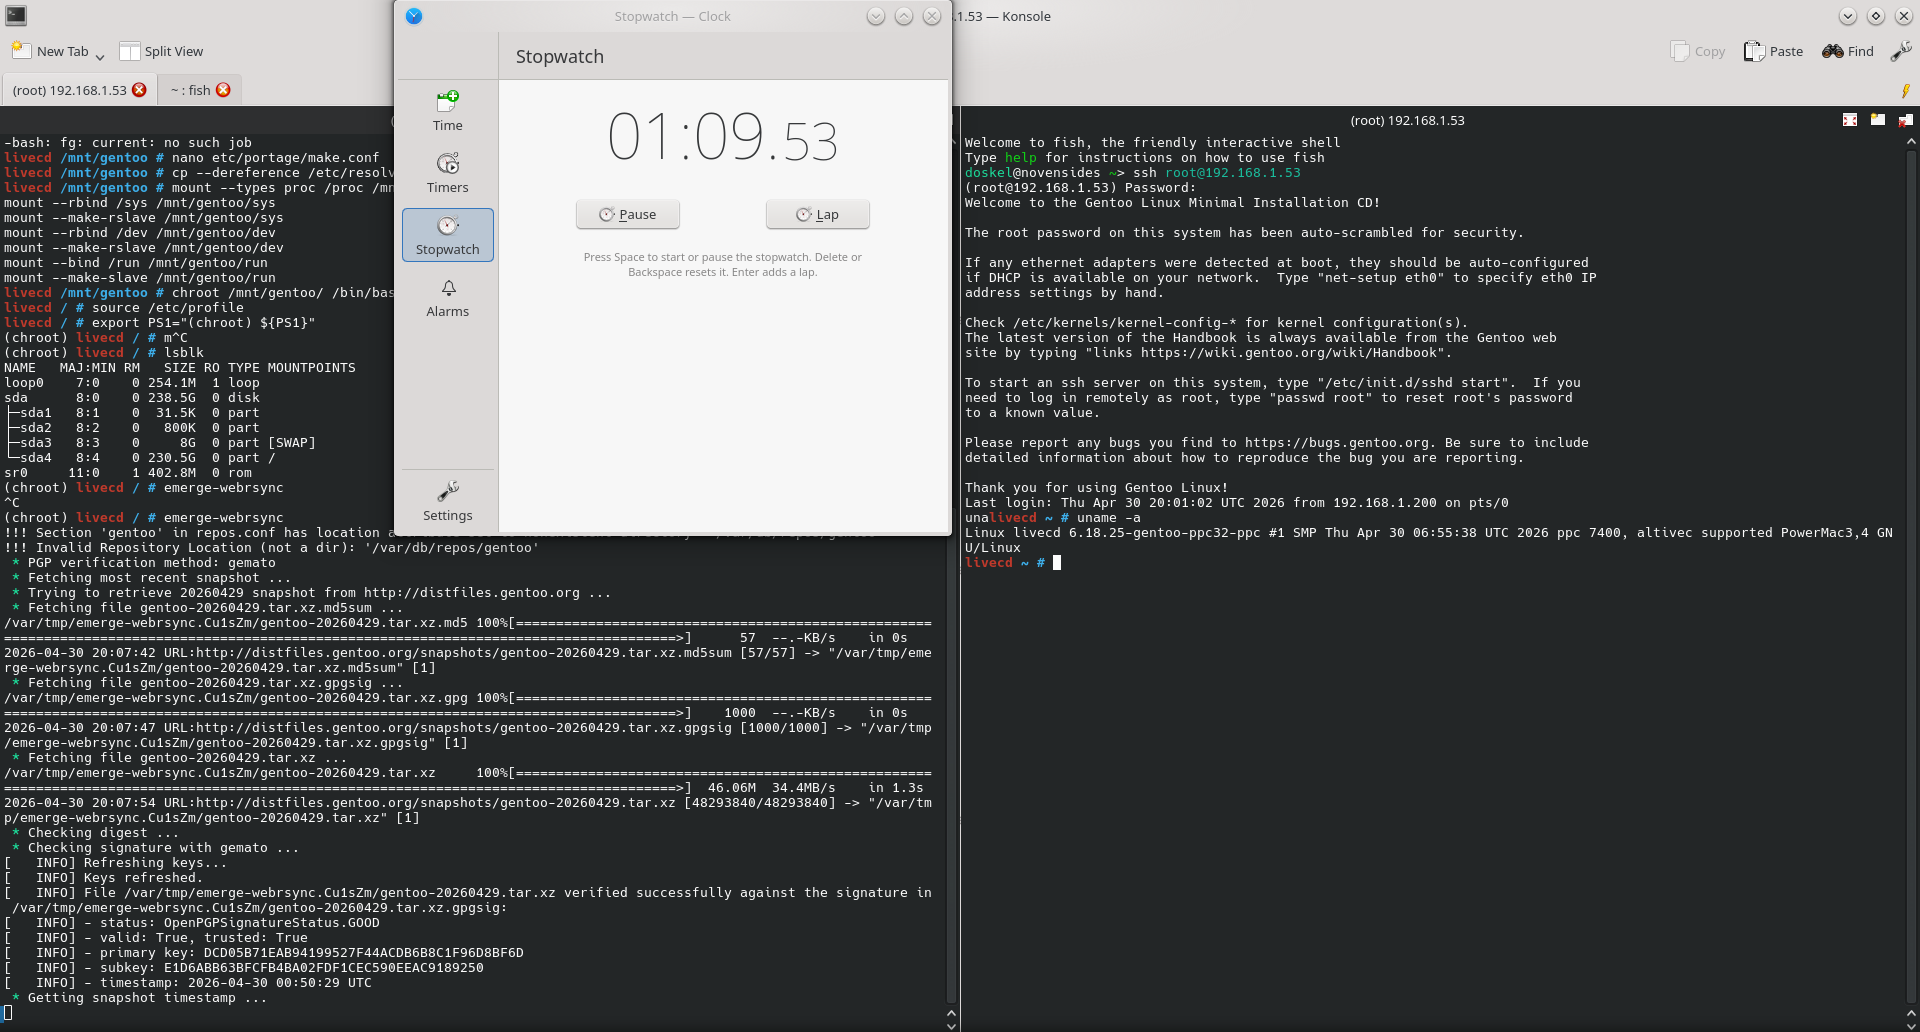Click the Stopwatch page heading
The width and height of the screenshot is (1920, 1032).
[560, 57]
